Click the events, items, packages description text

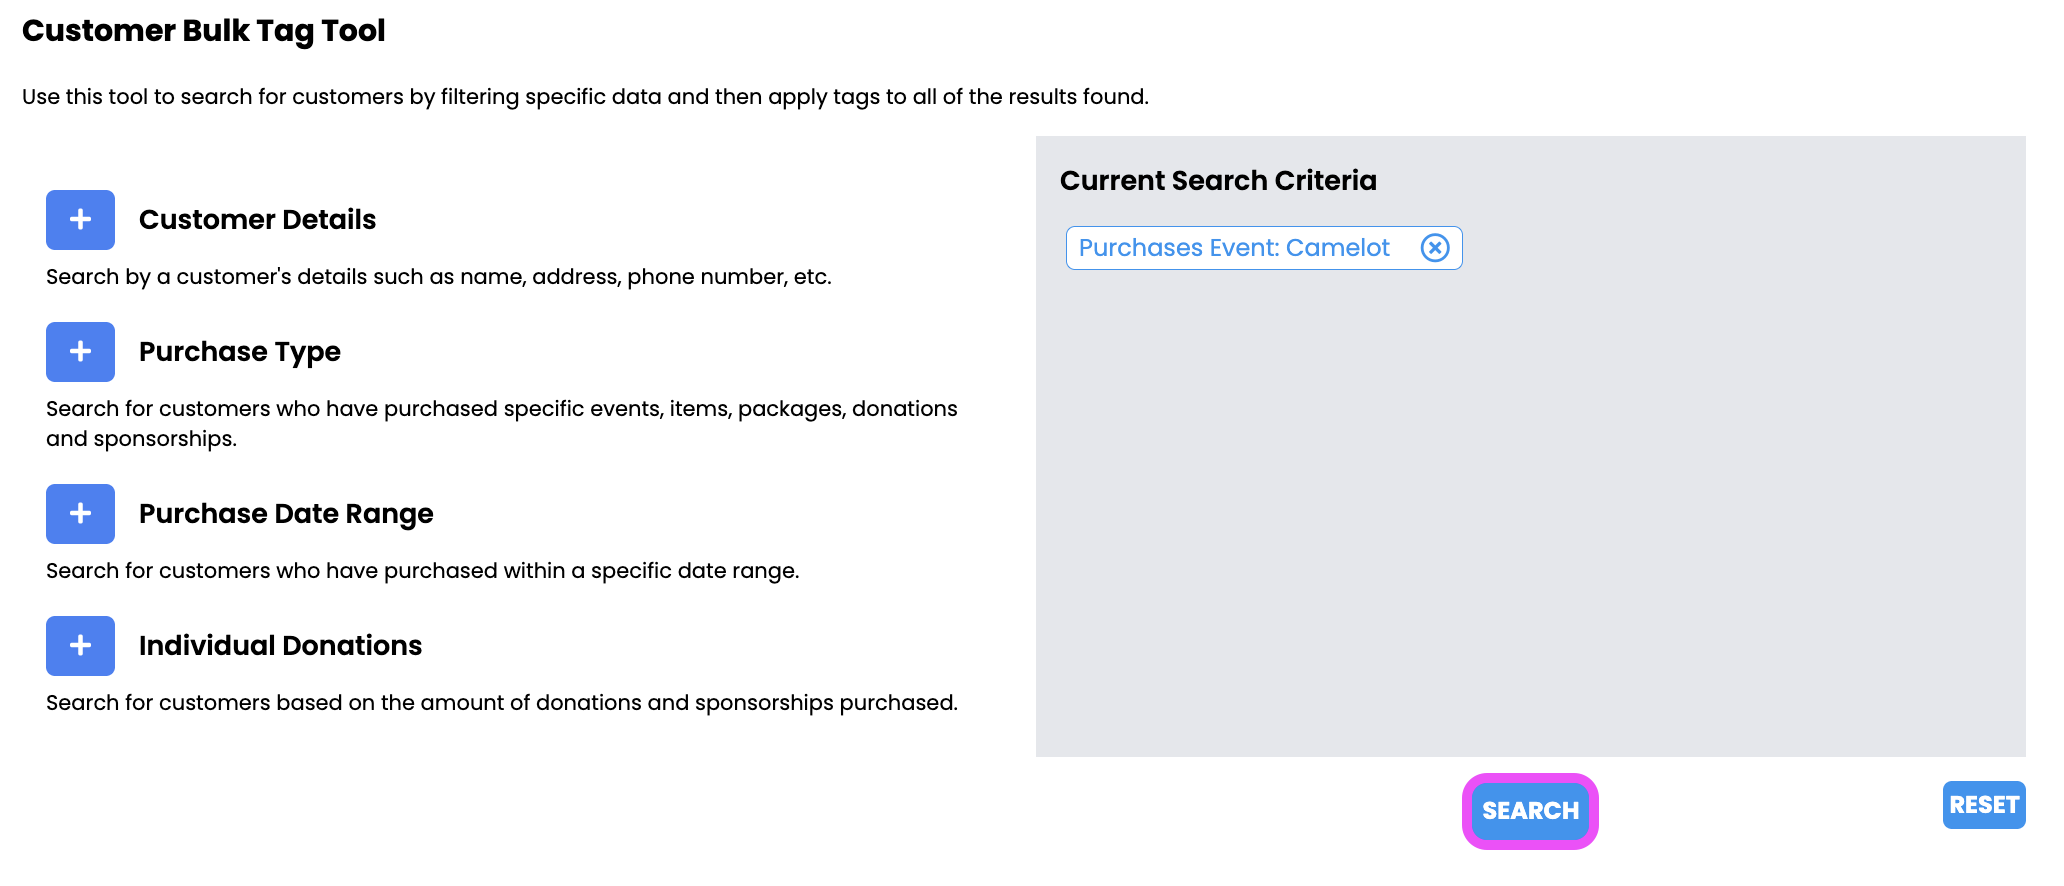tap(502, 424)
